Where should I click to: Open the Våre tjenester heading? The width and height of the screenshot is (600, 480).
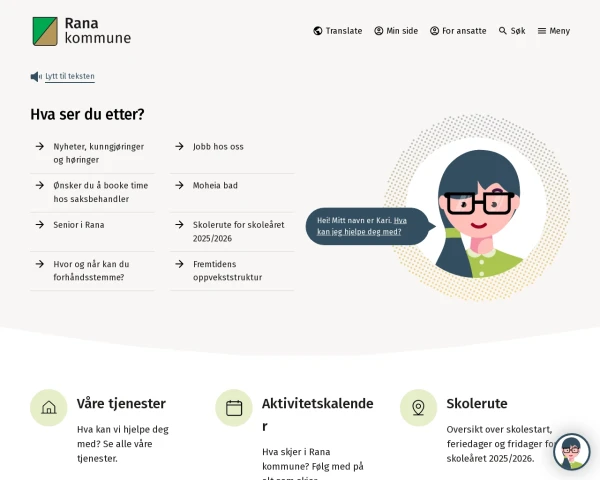(121, 403)
